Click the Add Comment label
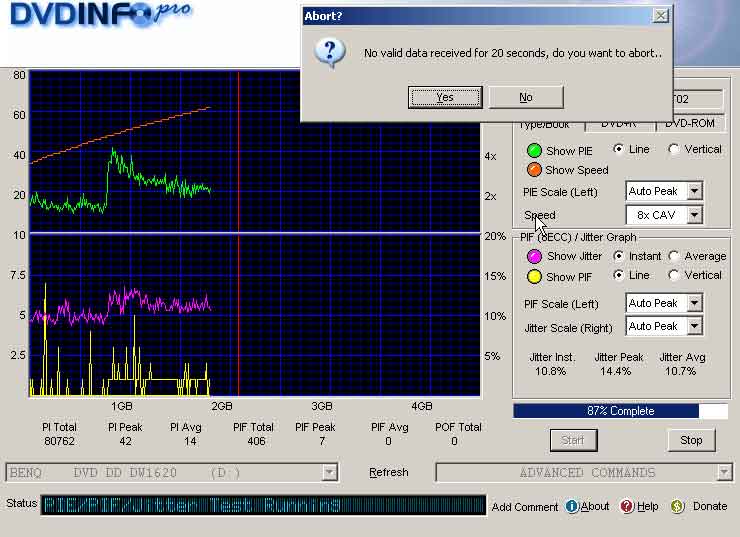 [x=525, y=507]
